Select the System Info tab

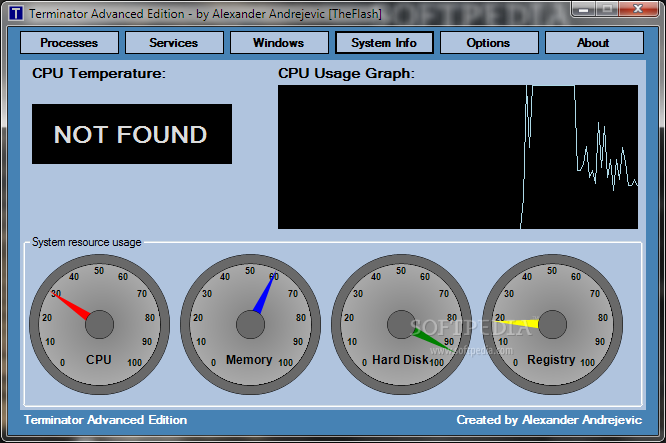click(384, 43)
